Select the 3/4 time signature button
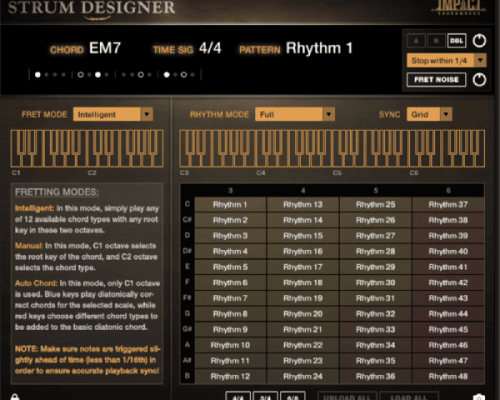This screenshot has height=400, width=500. click(265, 396)
